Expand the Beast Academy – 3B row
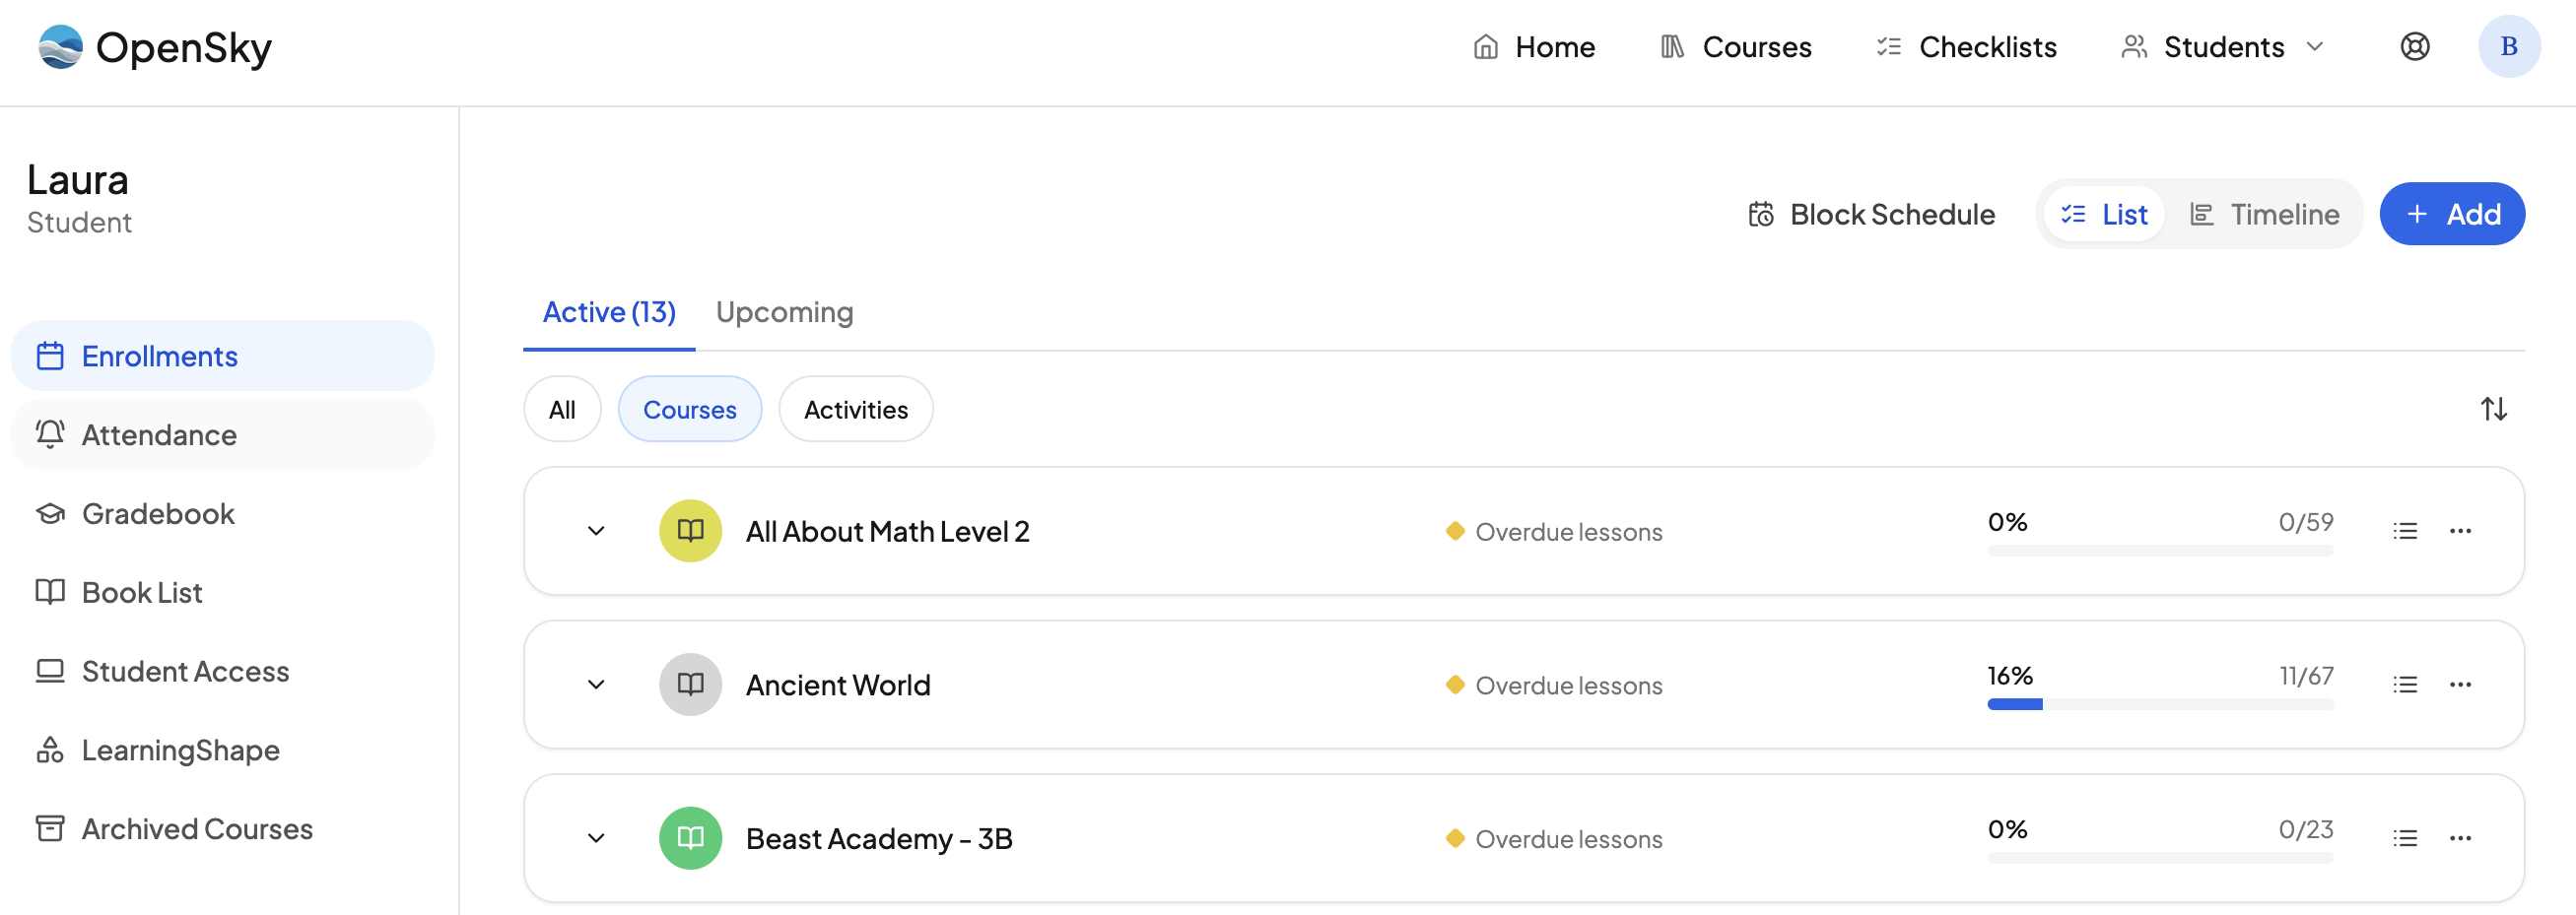2576x915 pixels. point(596,838)
